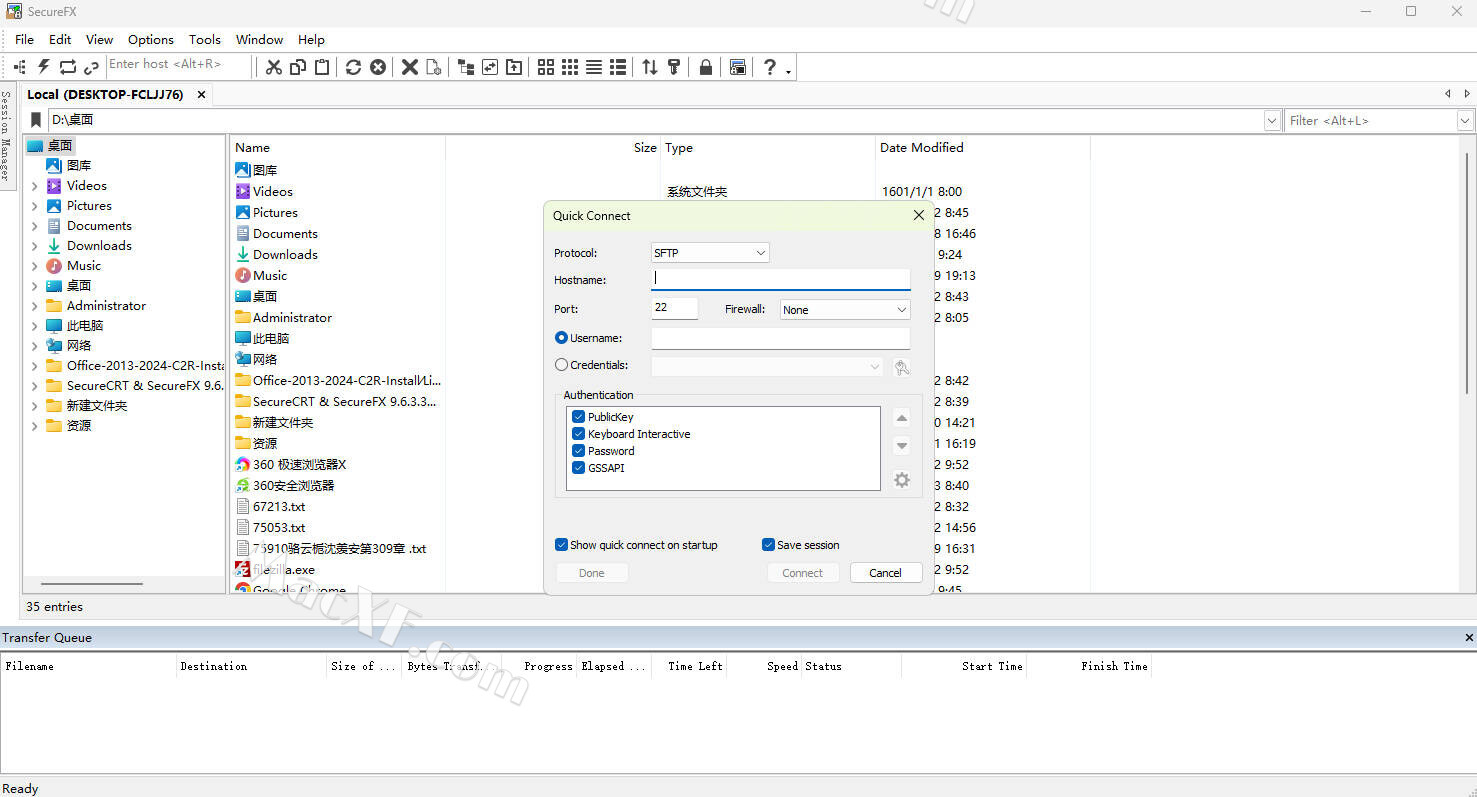This screenshot has width=1477, height=797.
Task: Click the question mark Help icon
Action: [769, 67]
